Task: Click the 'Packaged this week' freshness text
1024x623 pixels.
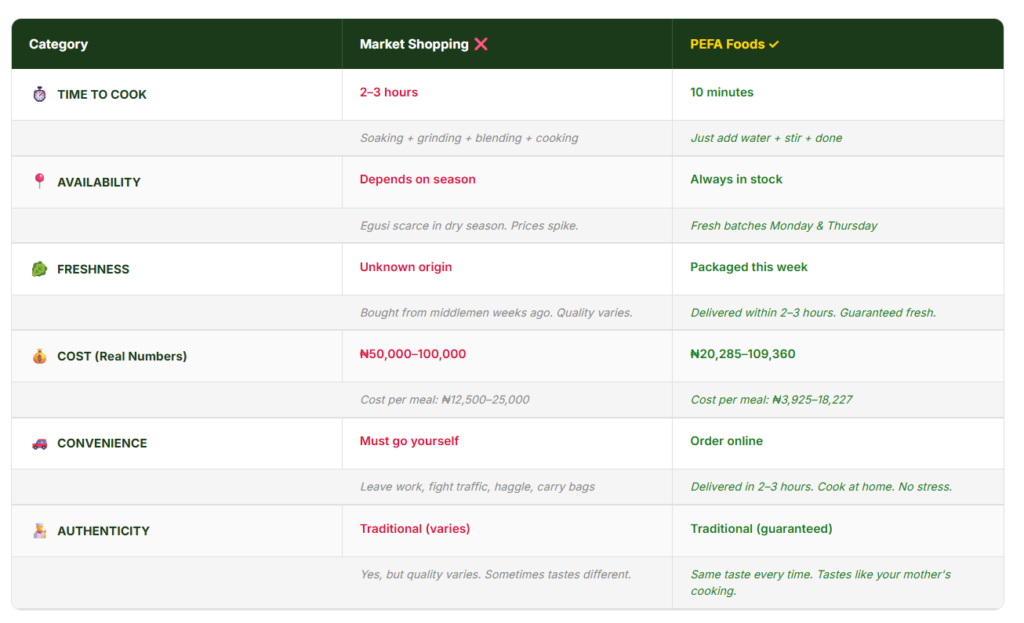Action: pyautogui.click(x=749, y=267)
